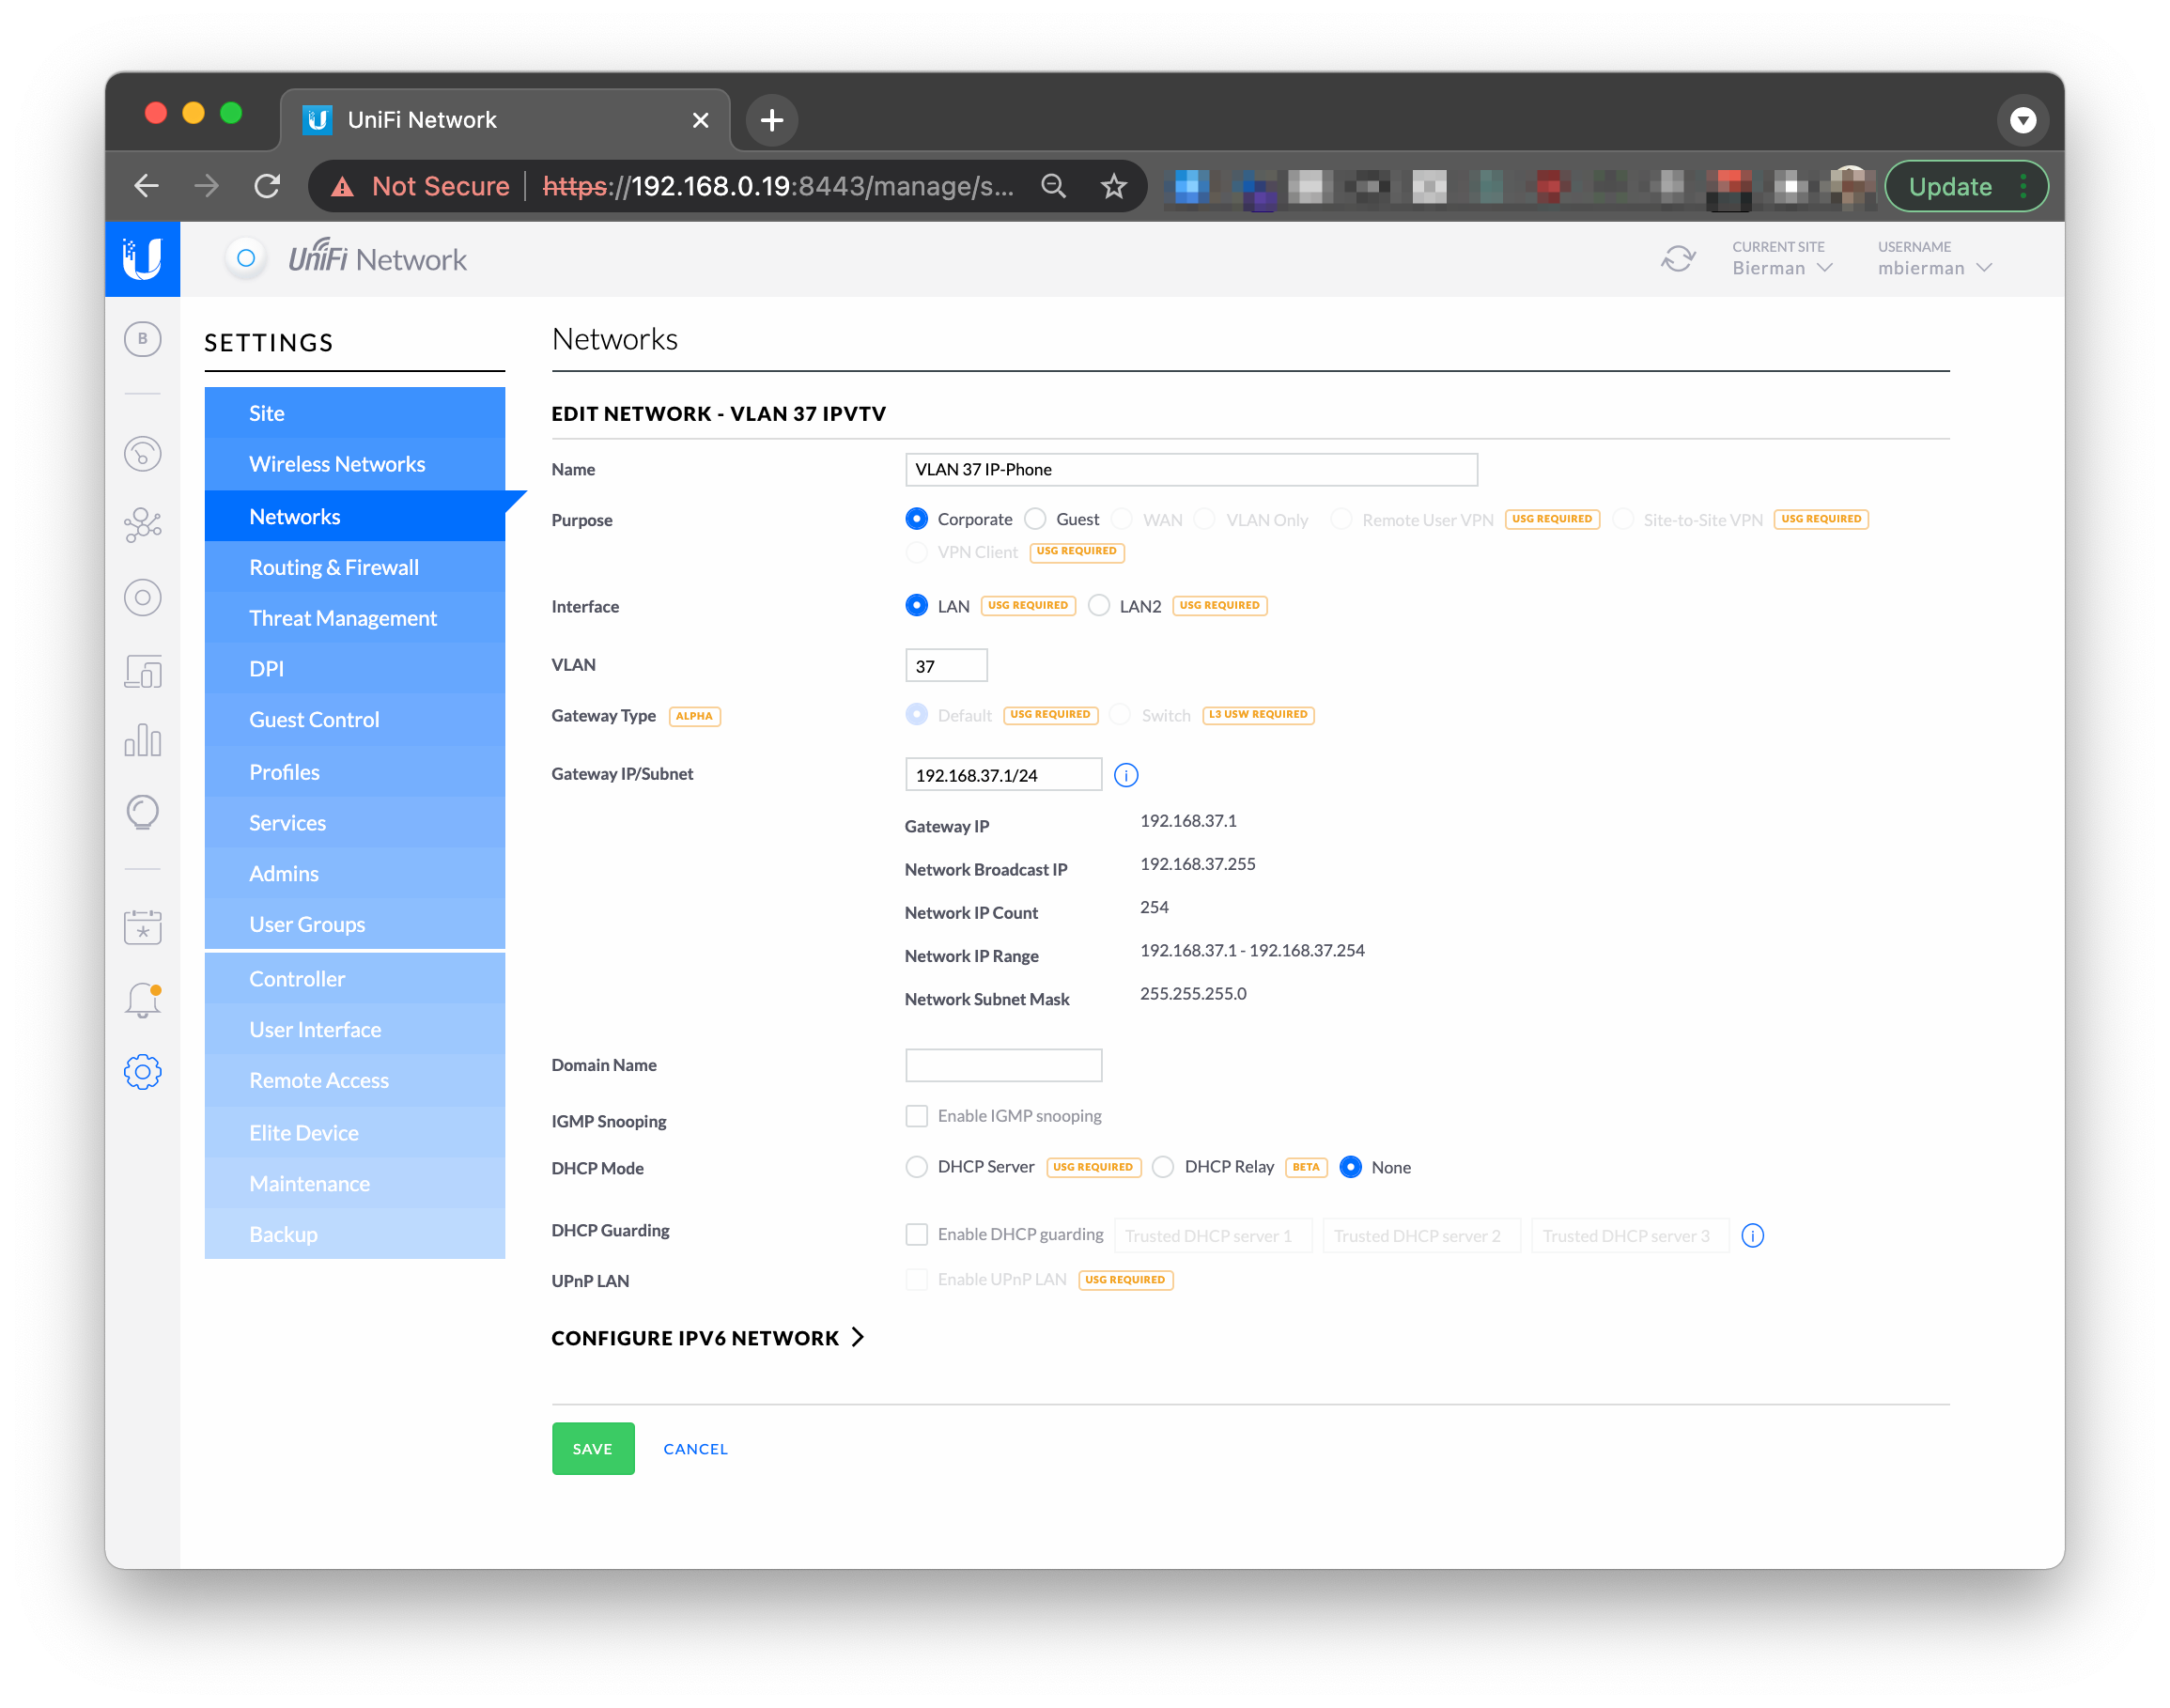
Task: Open the Current Site Bierman dropdown
Action: pos(1782,268)
